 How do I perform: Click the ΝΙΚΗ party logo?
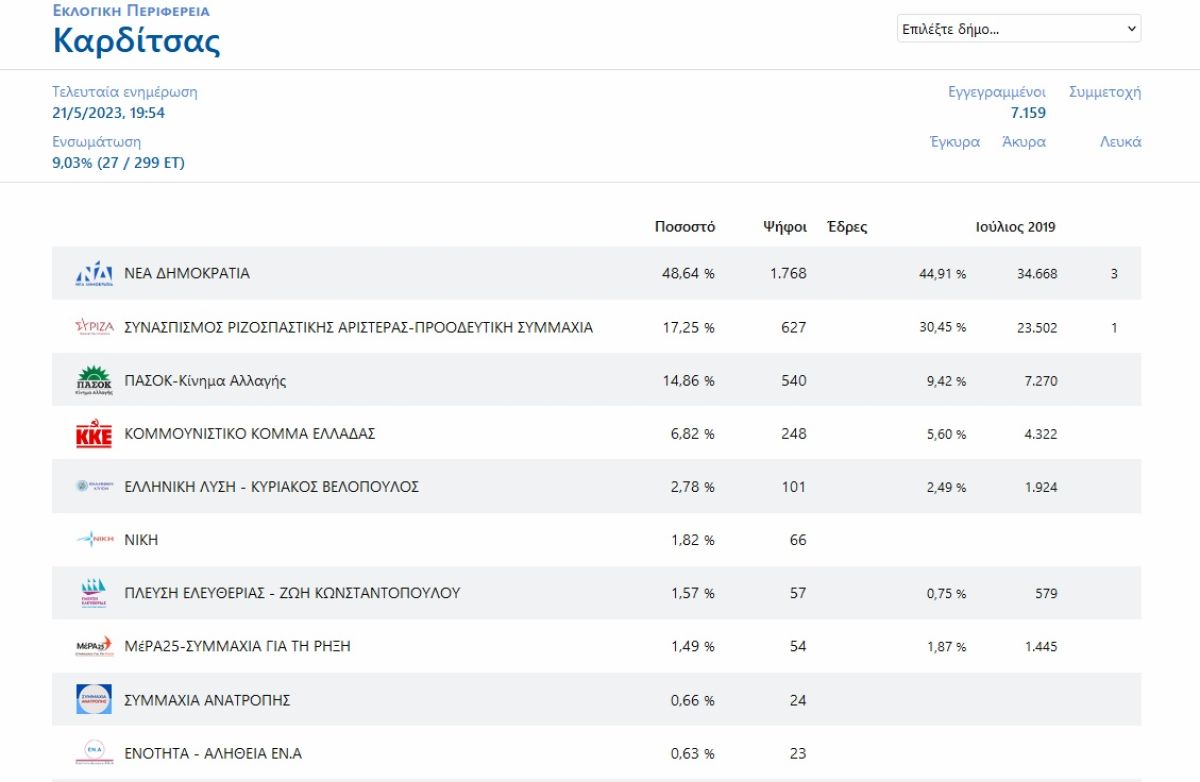(94, 540)
